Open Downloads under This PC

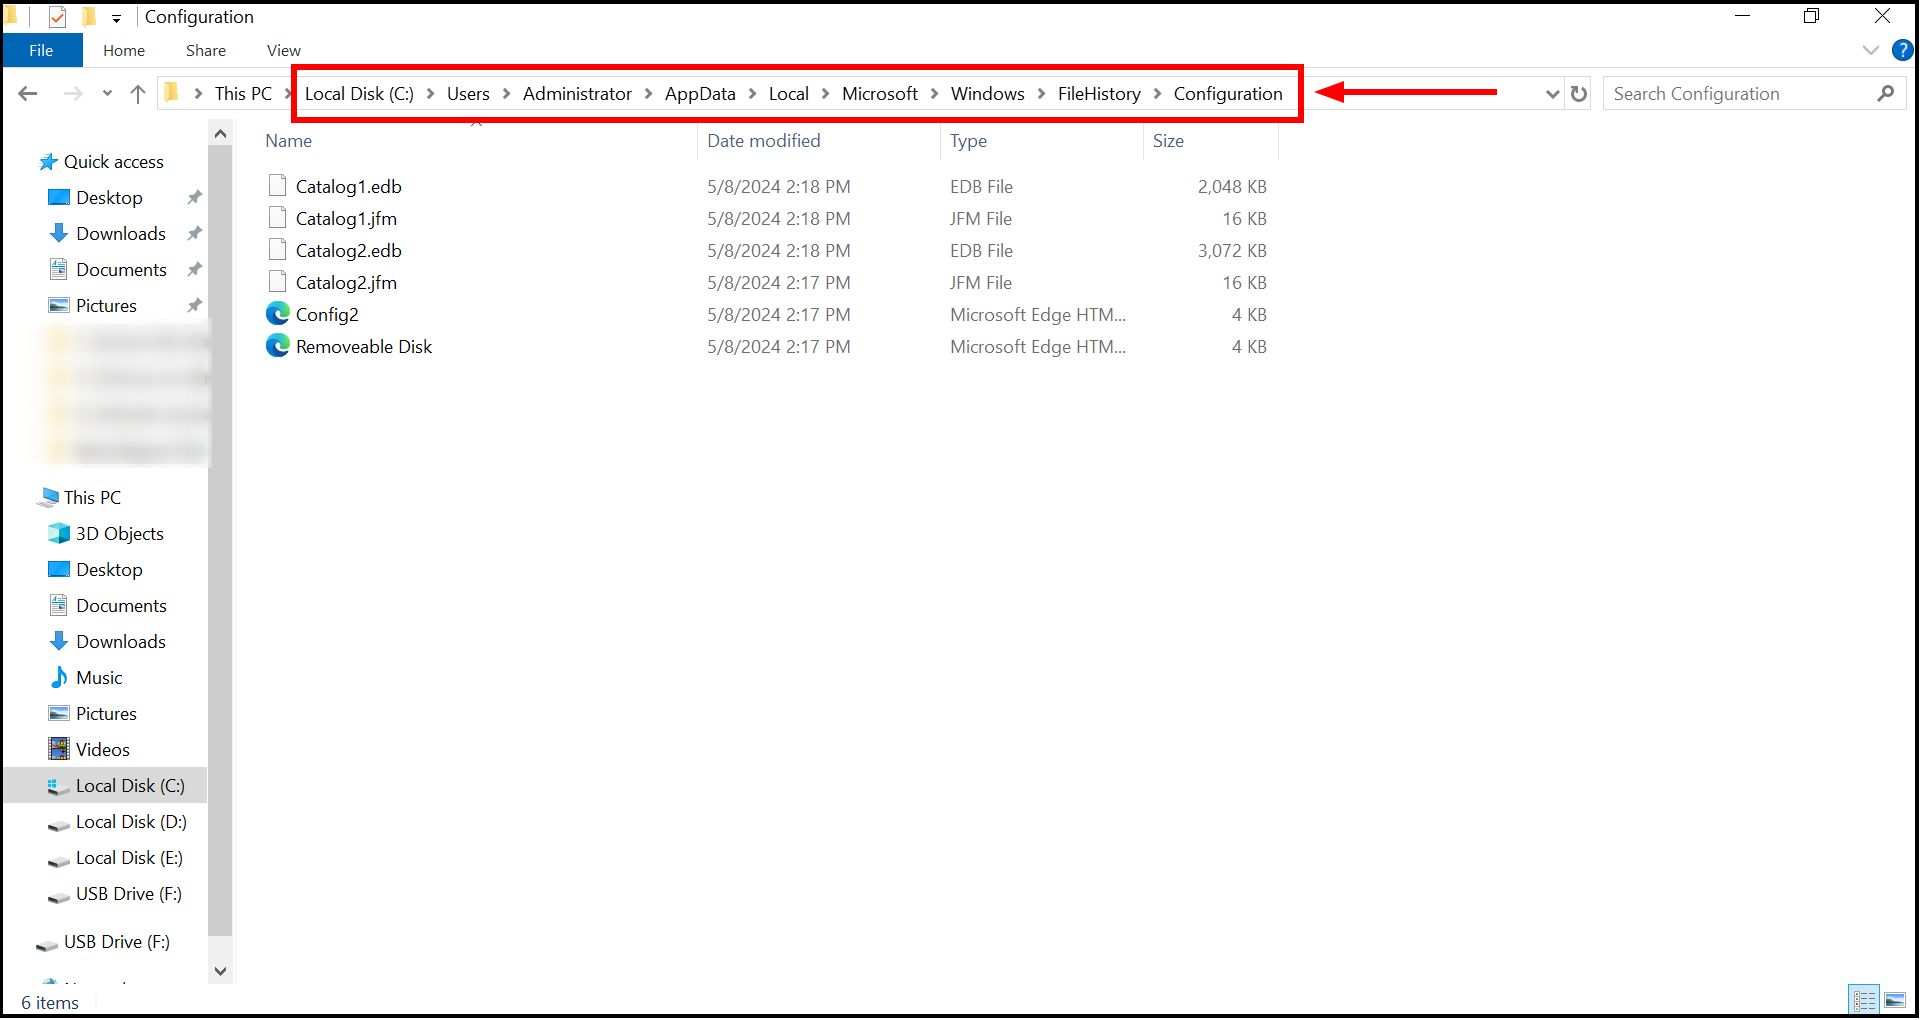pyautogui.click(x=121, y=642)
